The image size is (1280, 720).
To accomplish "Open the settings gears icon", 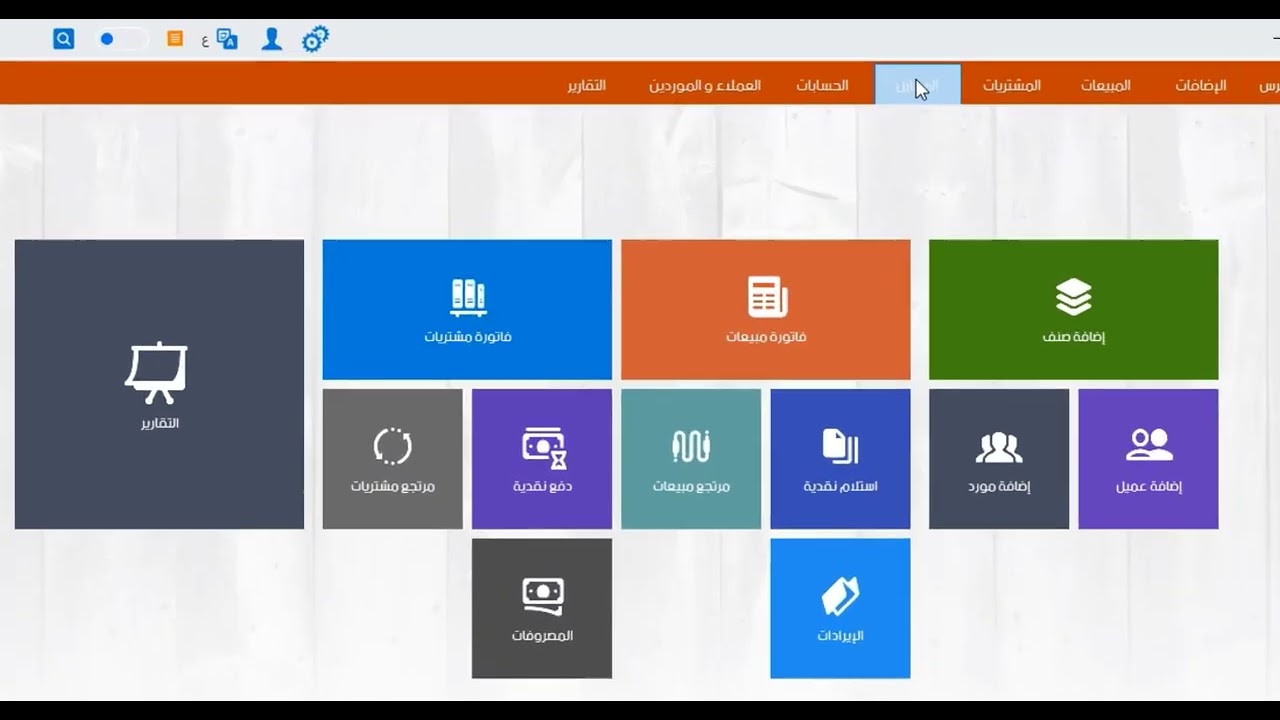I will [x=315, y=39].
